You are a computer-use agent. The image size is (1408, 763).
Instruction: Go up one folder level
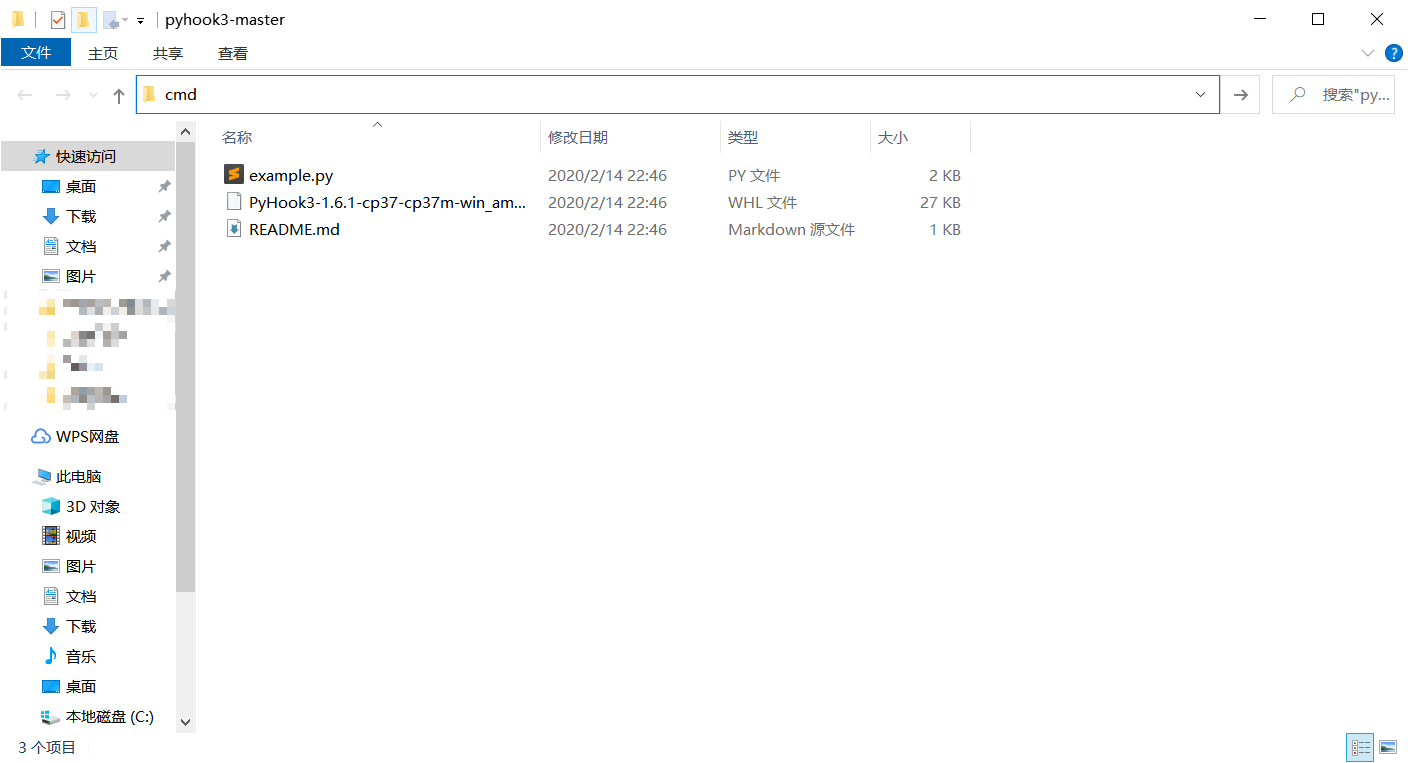coord(119,95)
